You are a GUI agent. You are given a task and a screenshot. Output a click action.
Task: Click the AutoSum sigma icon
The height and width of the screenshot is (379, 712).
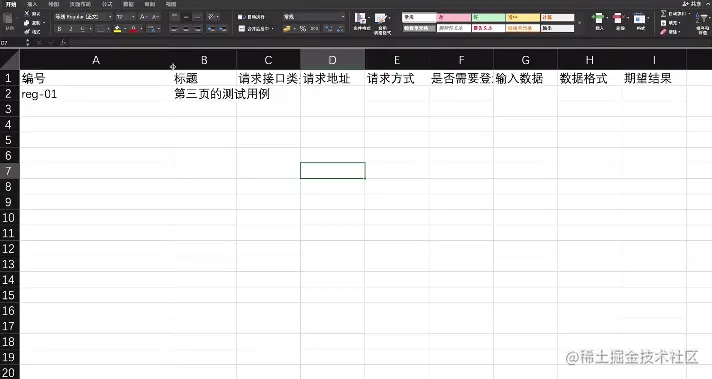coord(663,14)
